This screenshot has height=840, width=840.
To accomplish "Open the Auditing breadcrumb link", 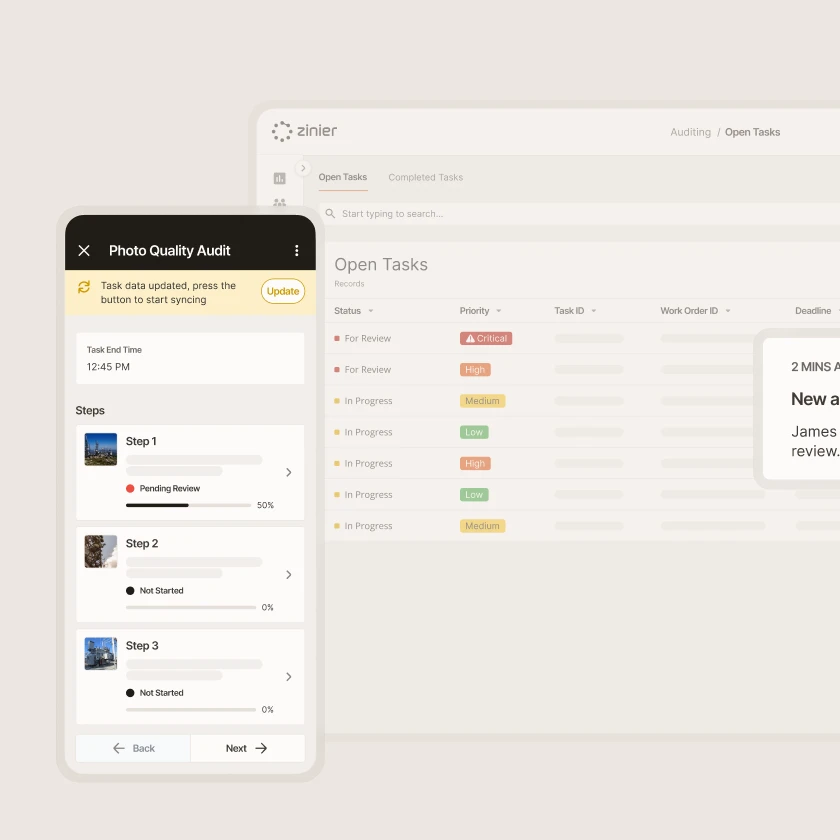I will pos(690,132).
